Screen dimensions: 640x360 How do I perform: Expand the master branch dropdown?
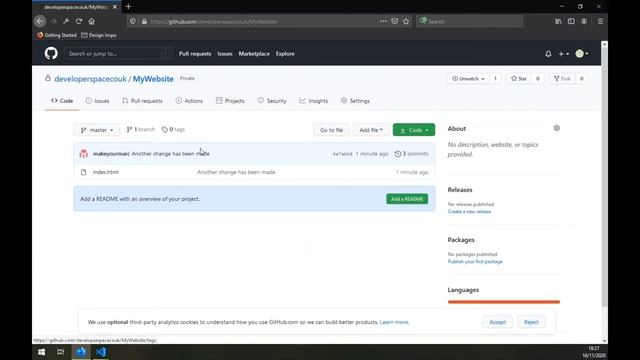coord(97,130)
